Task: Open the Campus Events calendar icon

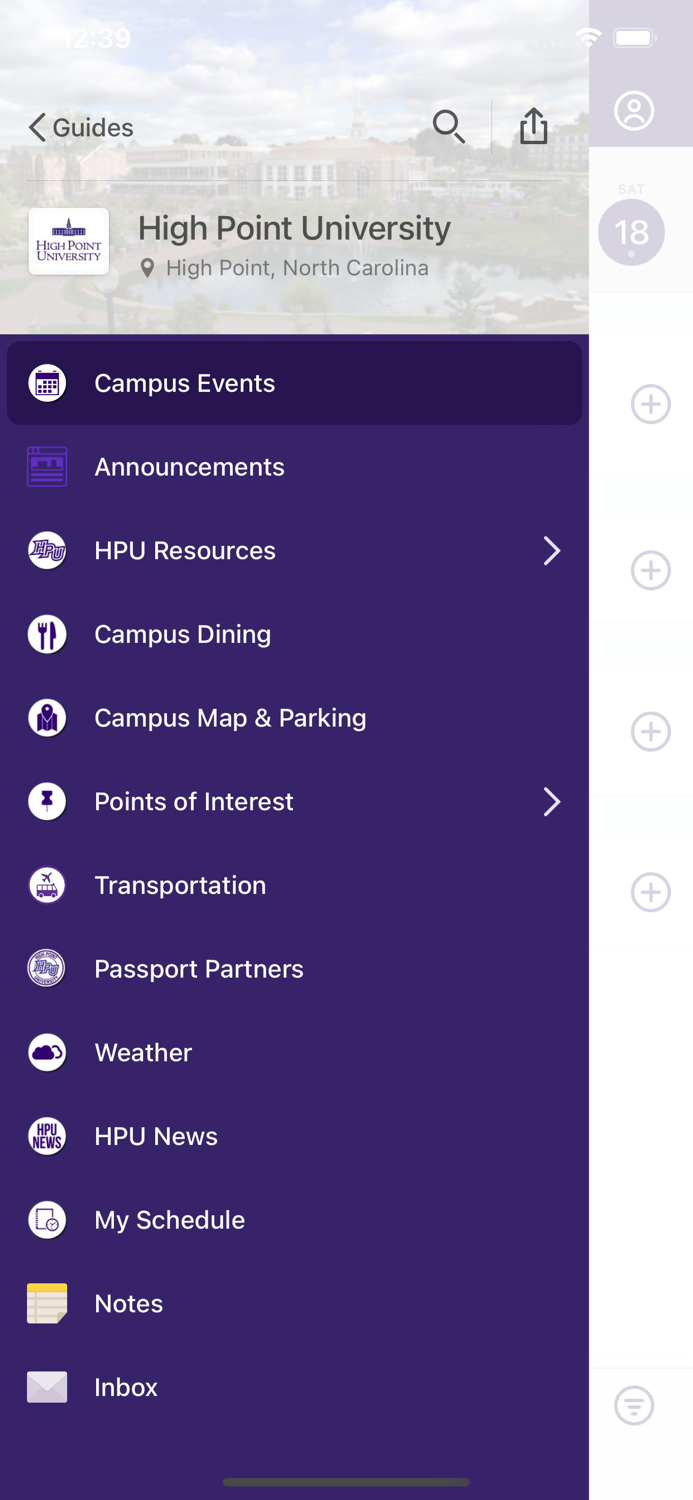Action: tap(46, 383)
